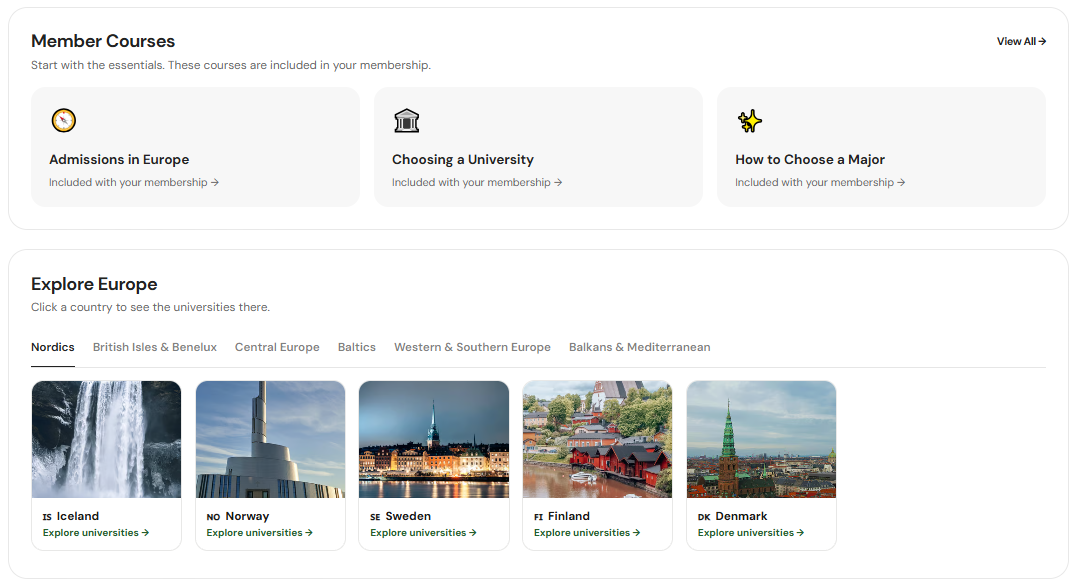The width and height of the screenshot is (1080, 588).
Task: Click 'Click a country to see the universities there.' text
Action: coord(150,307)
